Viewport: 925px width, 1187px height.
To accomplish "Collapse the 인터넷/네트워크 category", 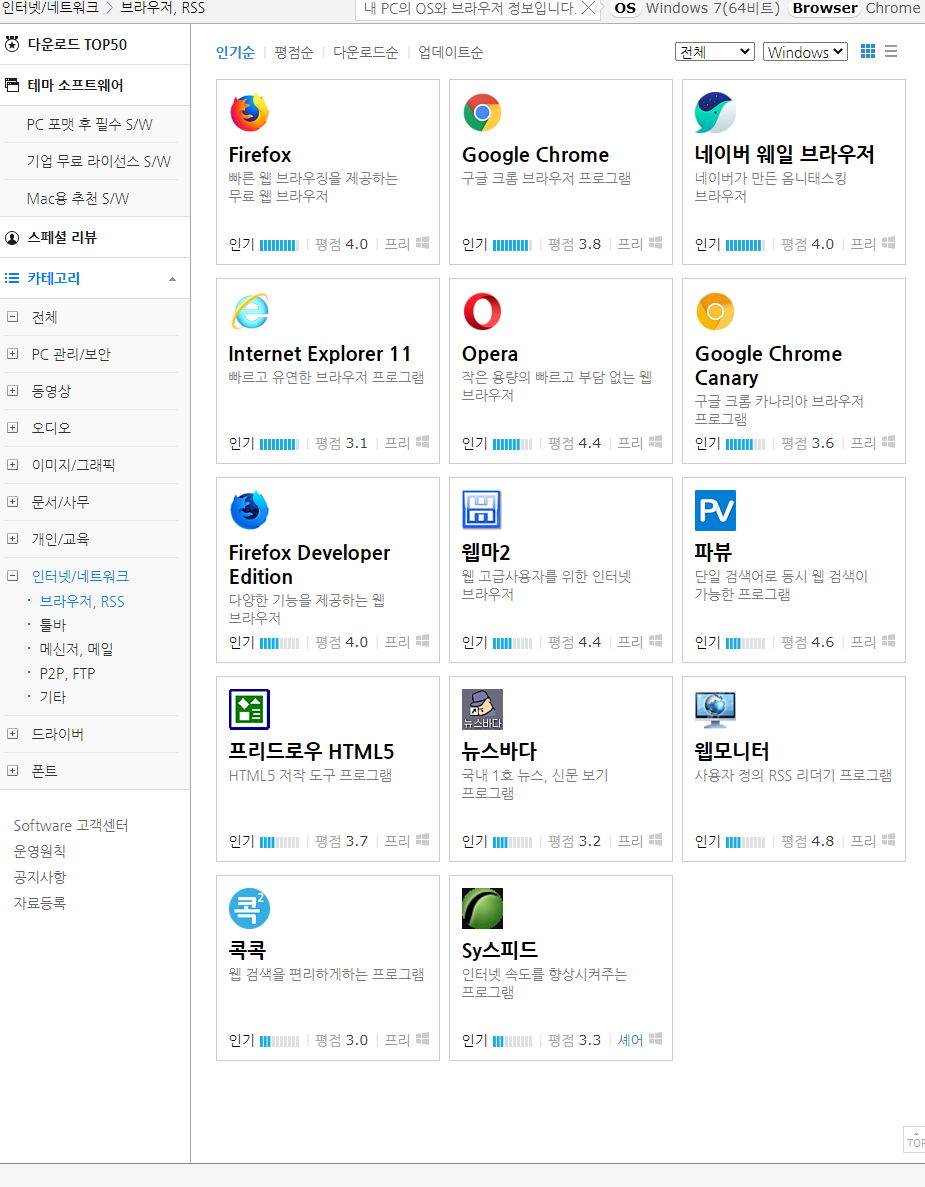I will click(x=12, y=575).
